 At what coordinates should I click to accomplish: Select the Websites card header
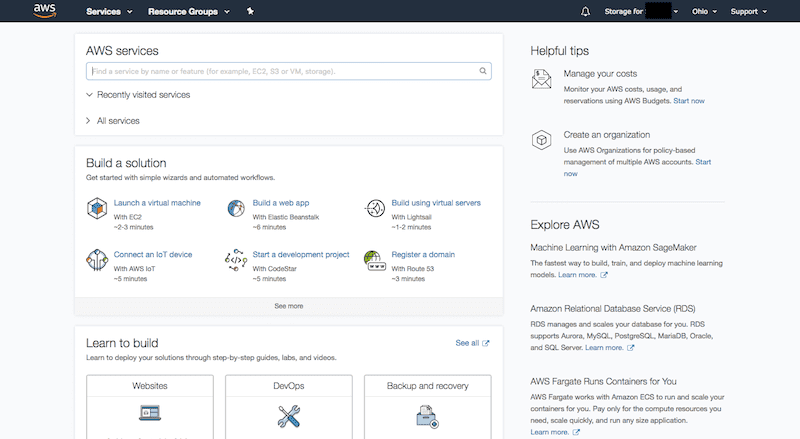150,386
